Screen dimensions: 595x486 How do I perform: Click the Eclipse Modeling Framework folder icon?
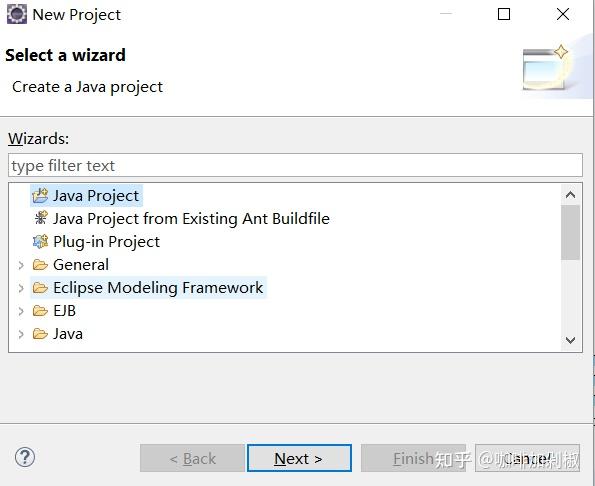(x=40, y=288)
